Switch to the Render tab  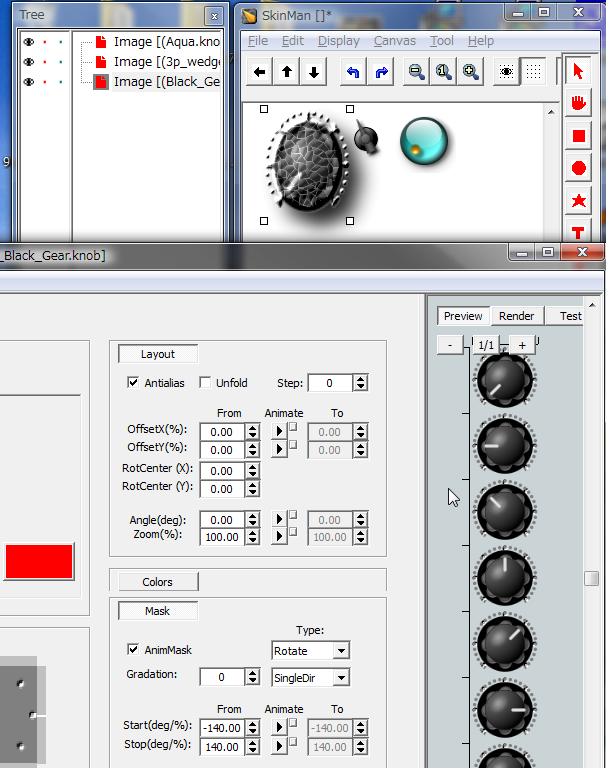pos(516,316)
